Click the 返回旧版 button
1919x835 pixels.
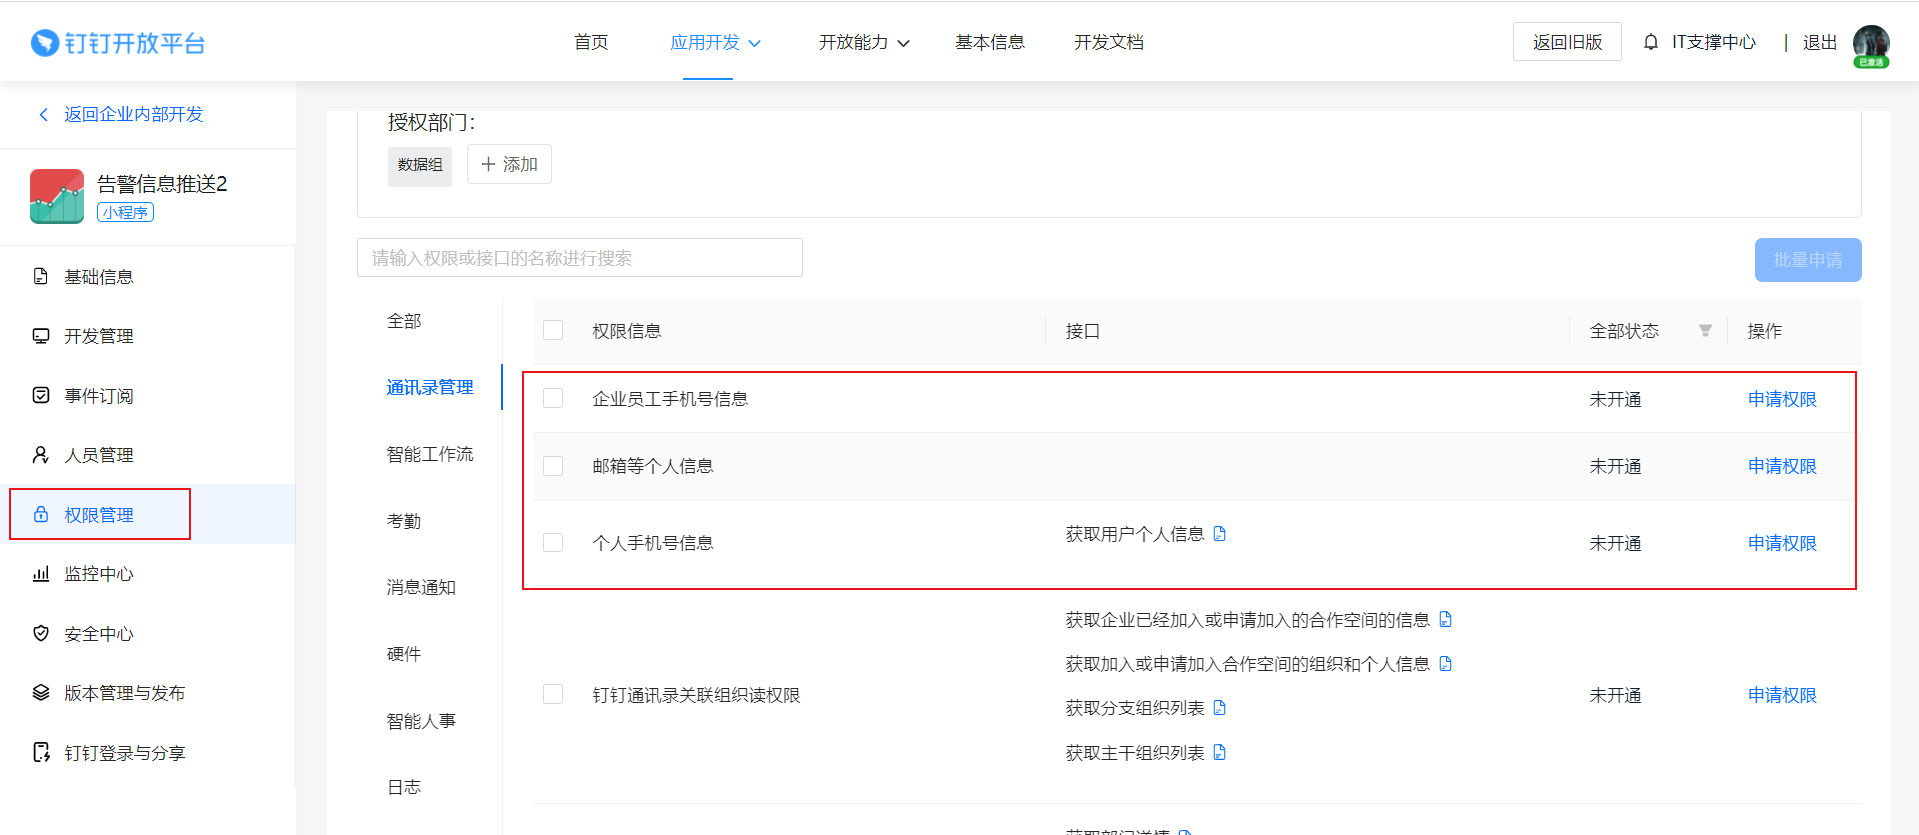pos(1567,42)
